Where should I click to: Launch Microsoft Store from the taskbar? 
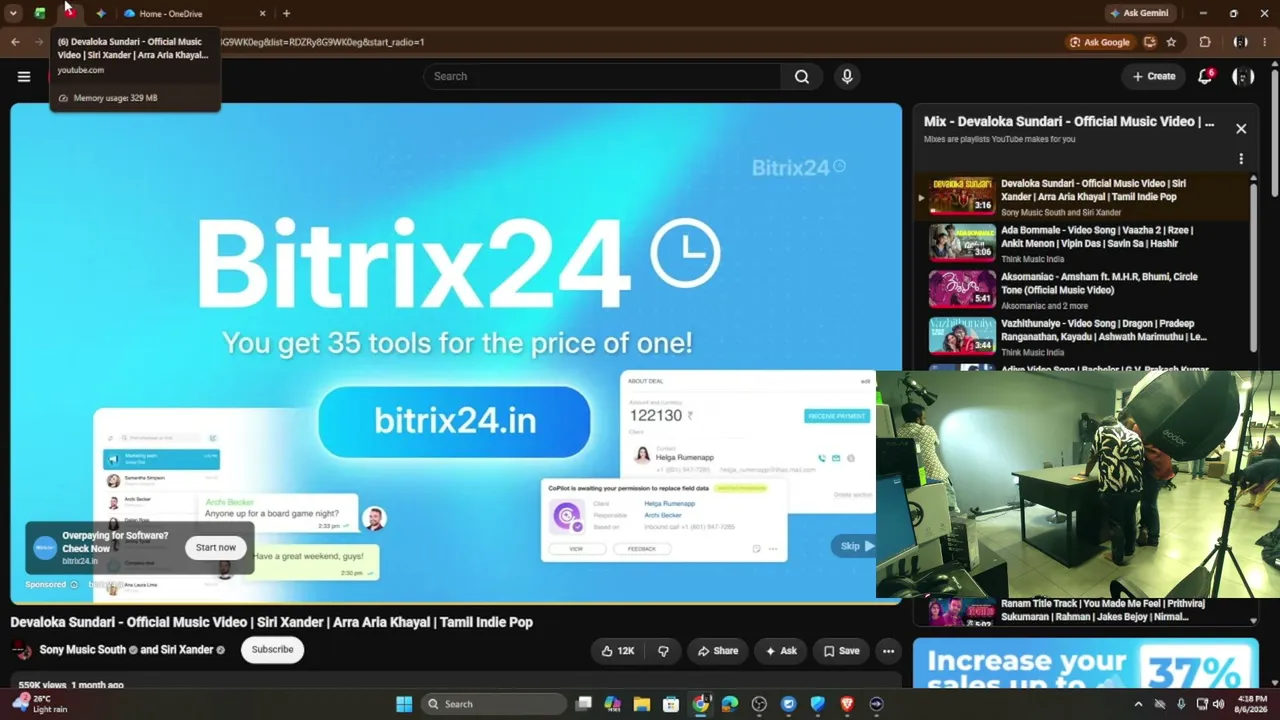(x=671, y=704)
